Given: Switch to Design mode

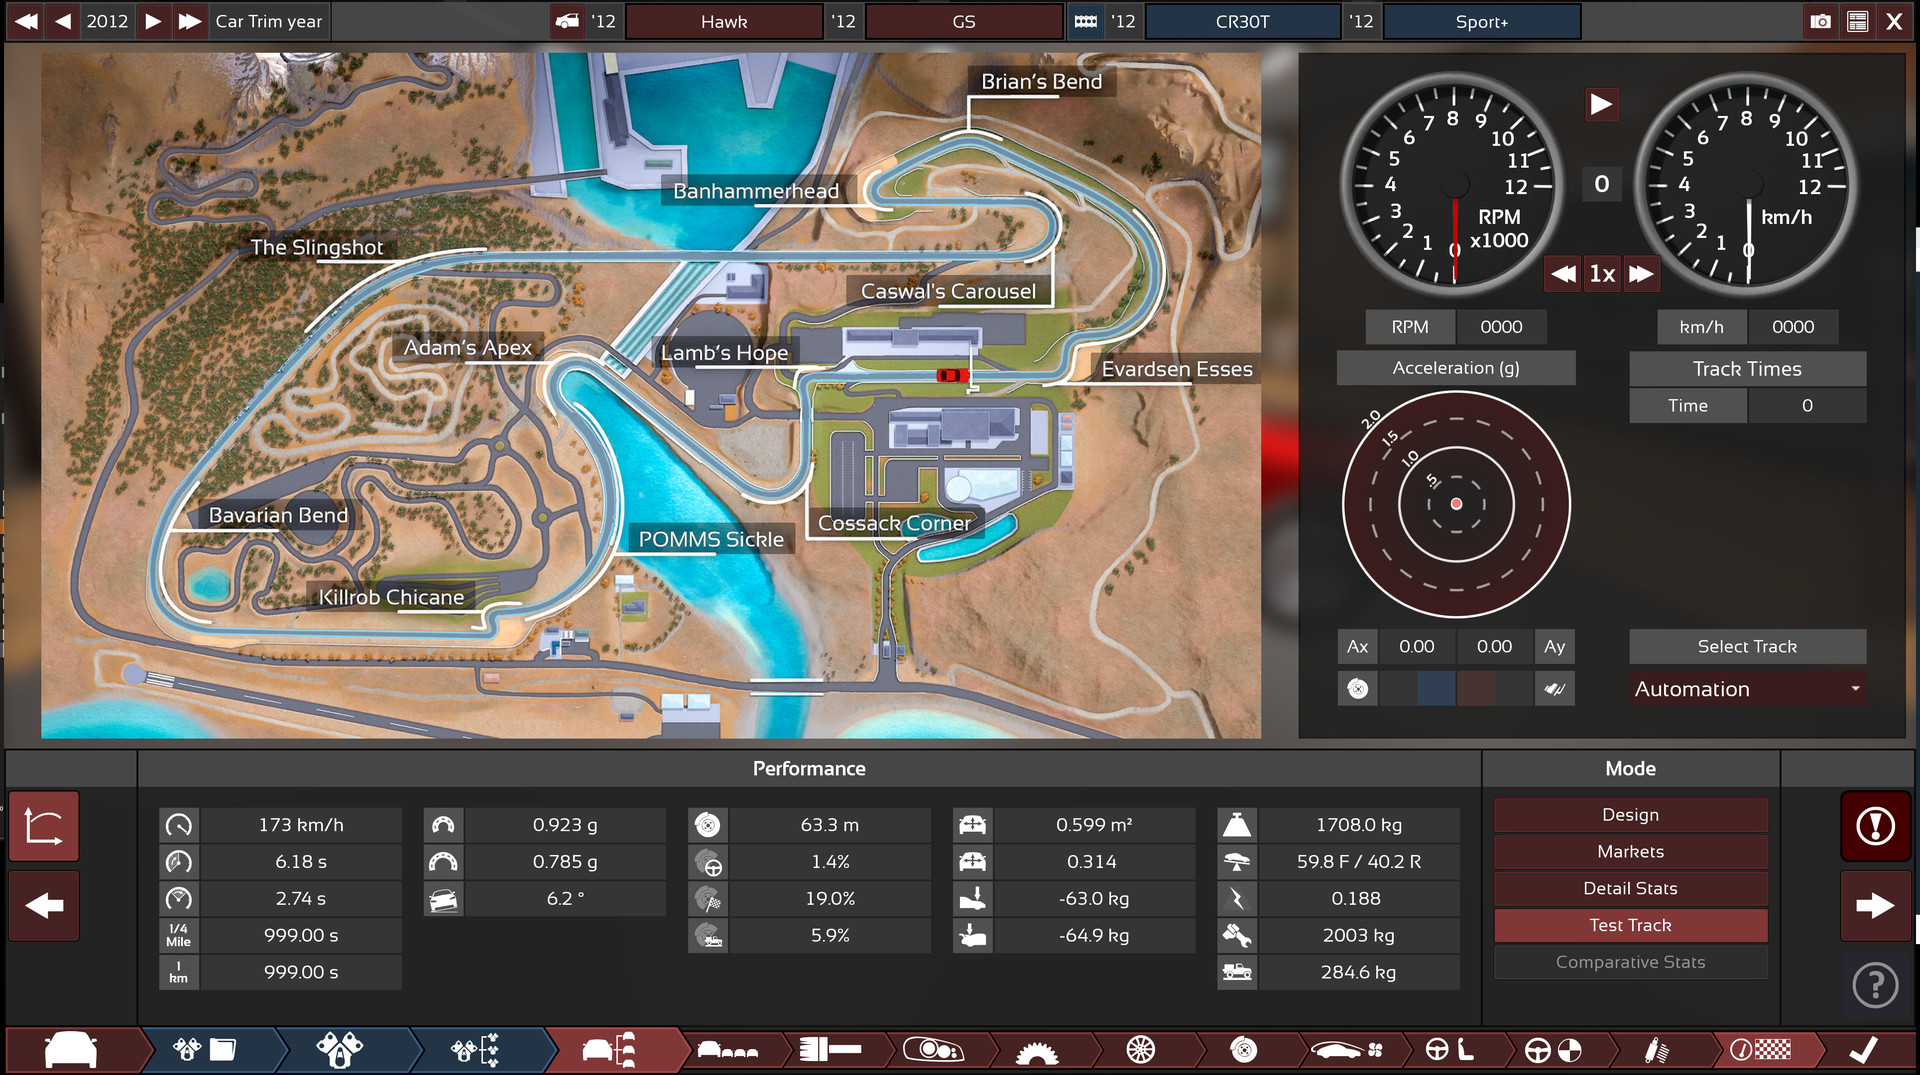Looking at the screenshot, I should 1630,814.
